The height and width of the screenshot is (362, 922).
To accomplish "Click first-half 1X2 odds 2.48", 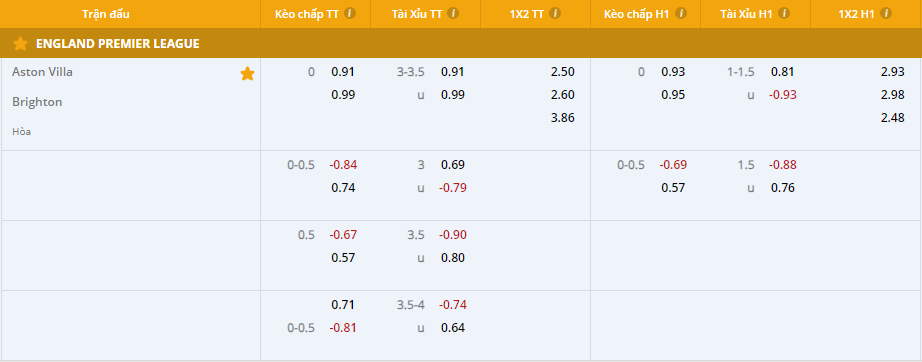I will [x=893, y=118].
